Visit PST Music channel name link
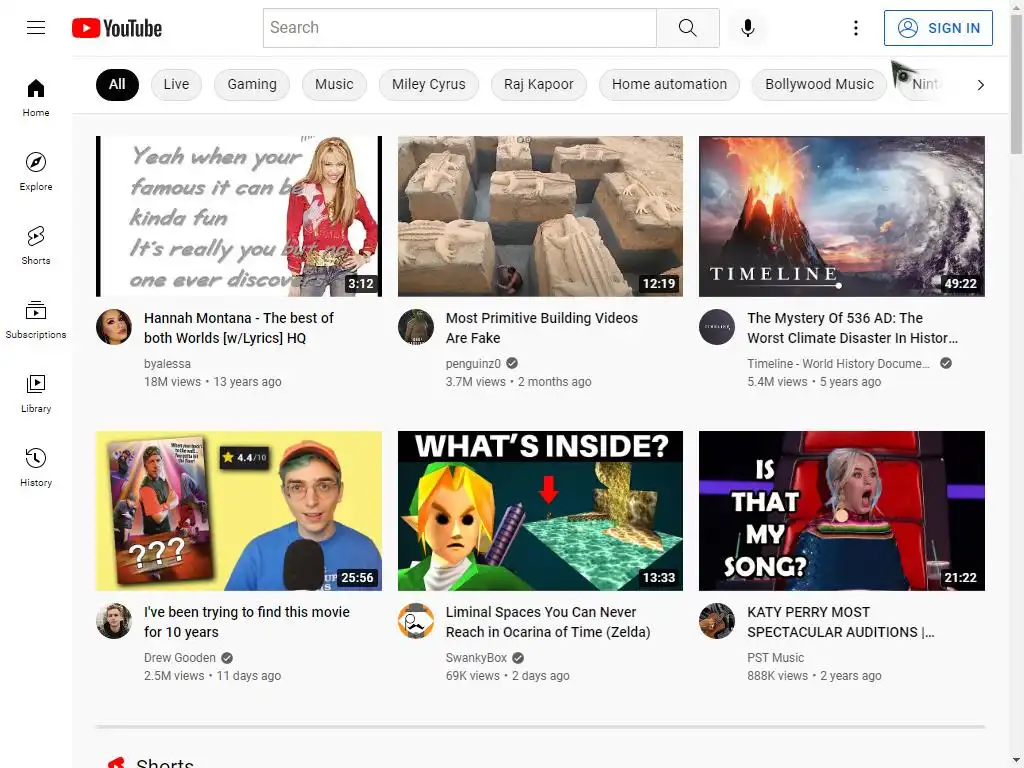 775,658
